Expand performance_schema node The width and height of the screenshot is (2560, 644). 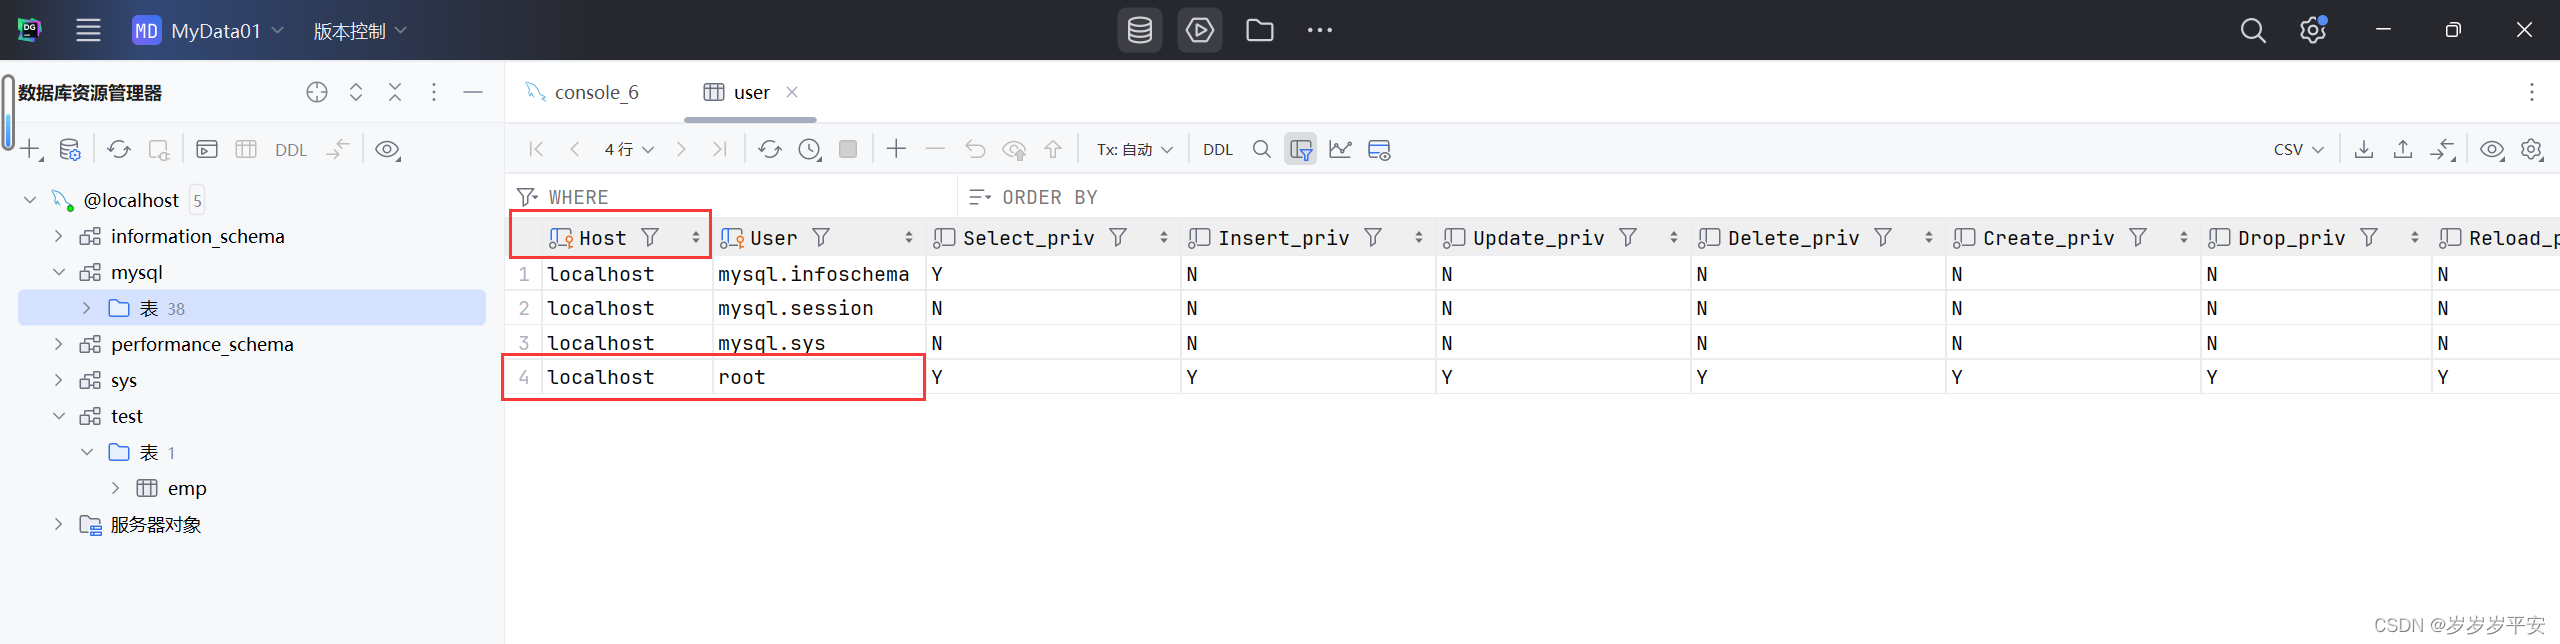point(58,344)
